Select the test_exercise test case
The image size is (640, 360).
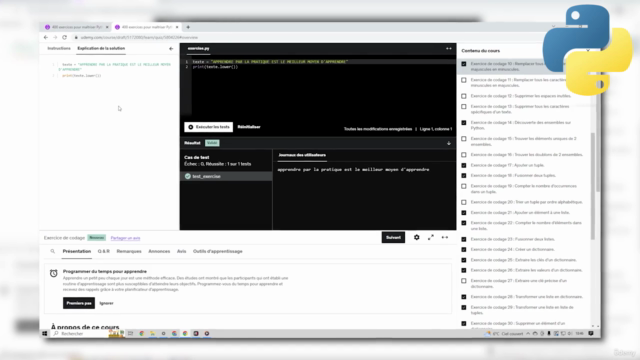[x=226, y=176]
